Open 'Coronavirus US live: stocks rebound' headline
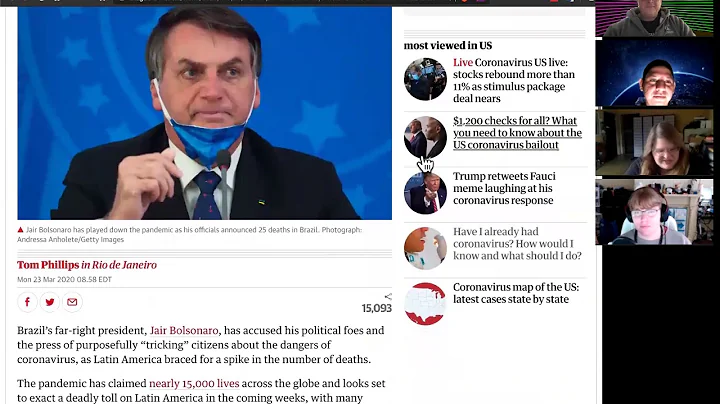This screenshot has width=720, height=404. coord(514,80)
